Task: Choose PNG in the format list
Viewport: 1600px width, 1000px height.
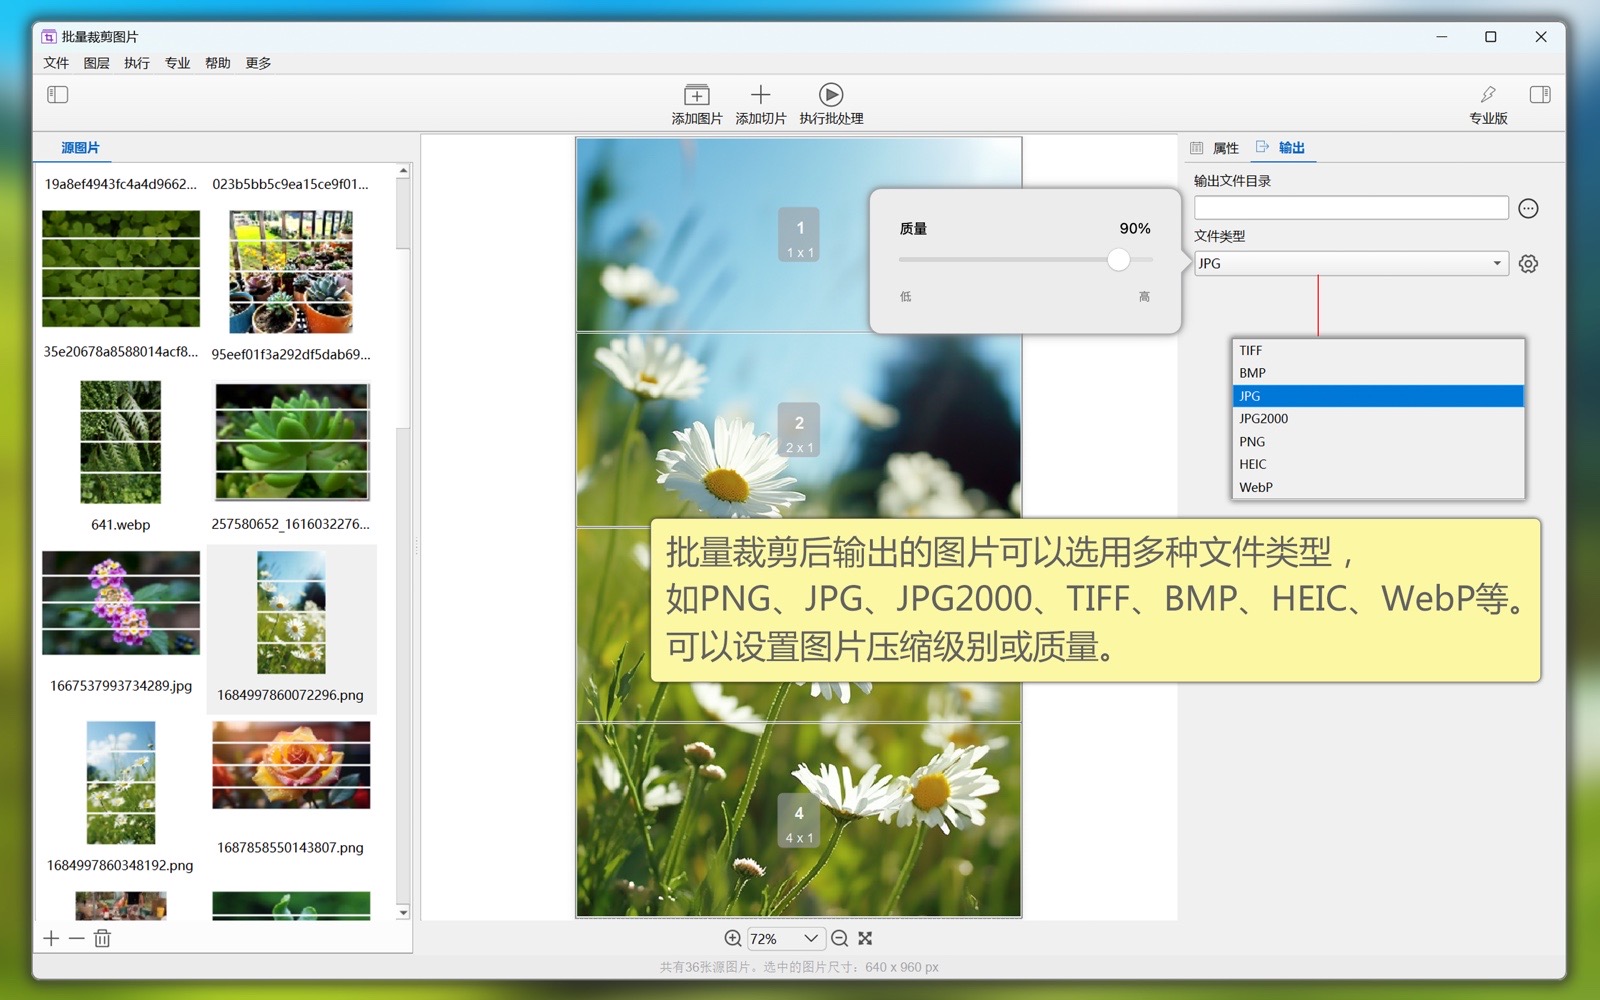Action: click(1252, 441)
